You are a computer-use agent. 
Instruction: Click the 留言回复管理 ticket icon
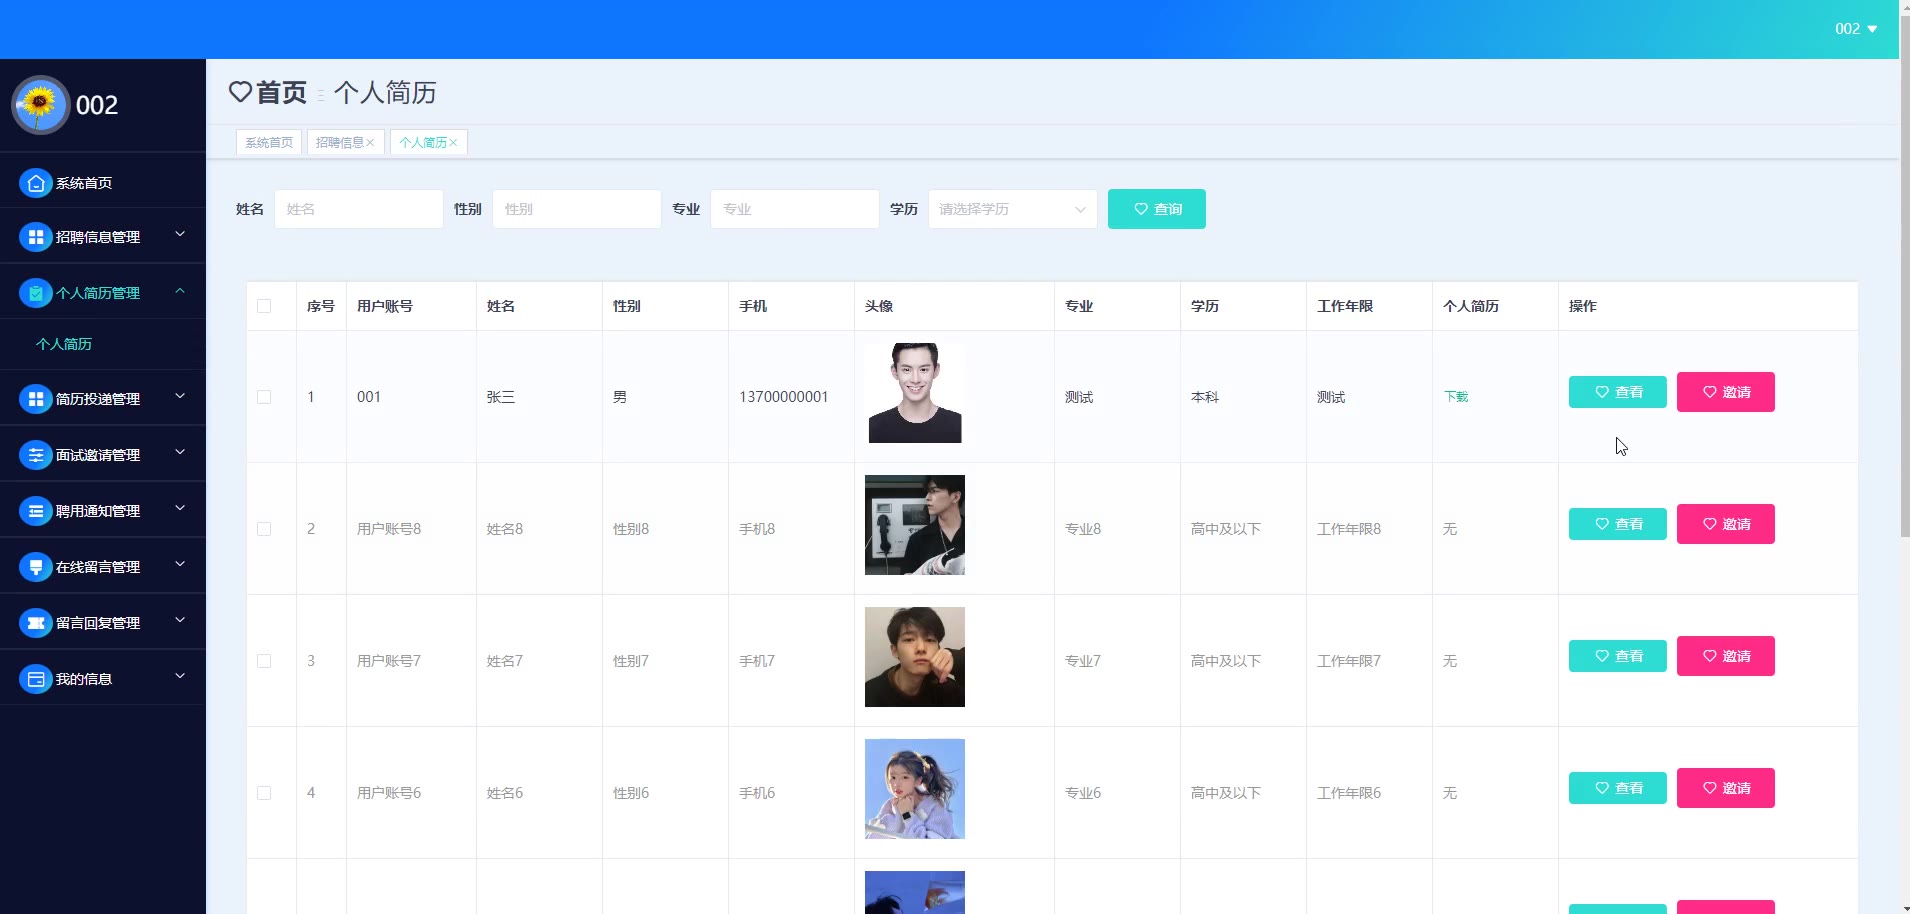[36, 623]
